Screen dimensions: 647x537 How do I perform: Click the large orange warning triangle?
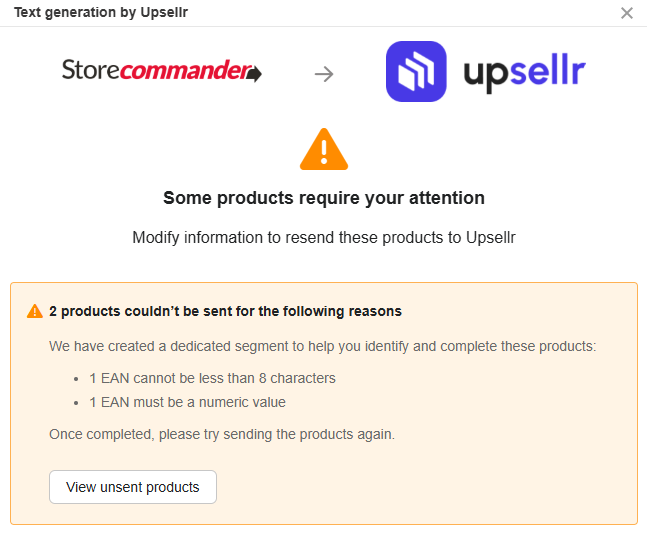point(324,150)
